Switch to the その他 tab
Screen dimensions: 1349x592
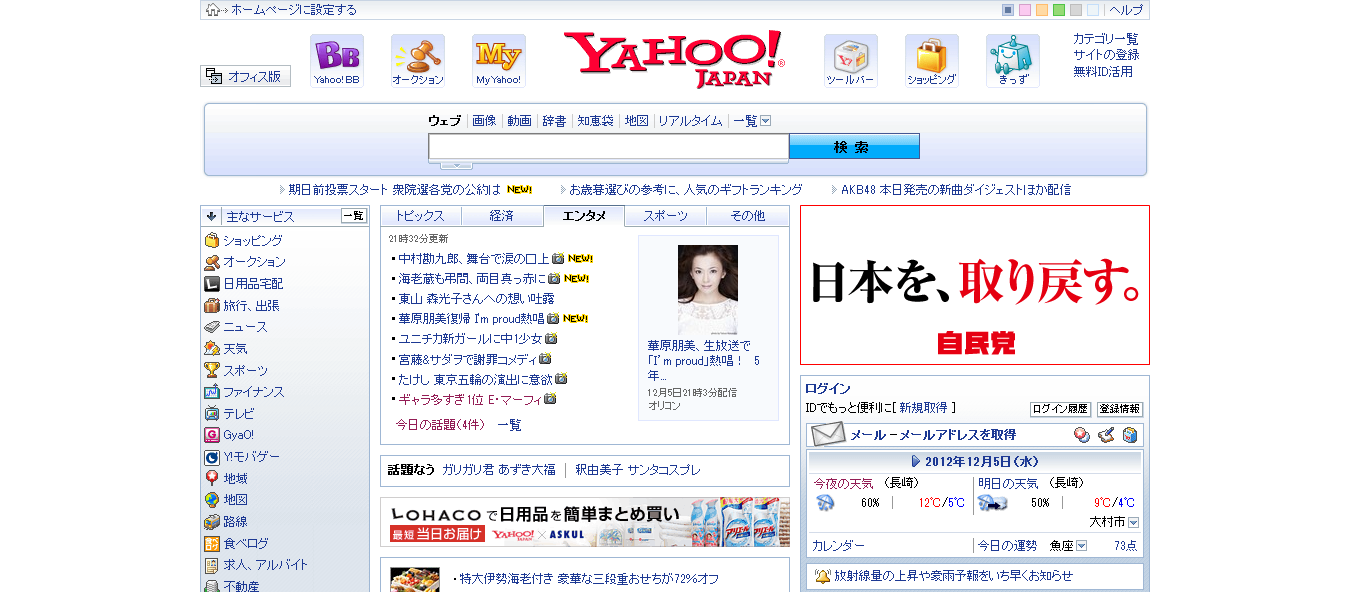[747, 216]
